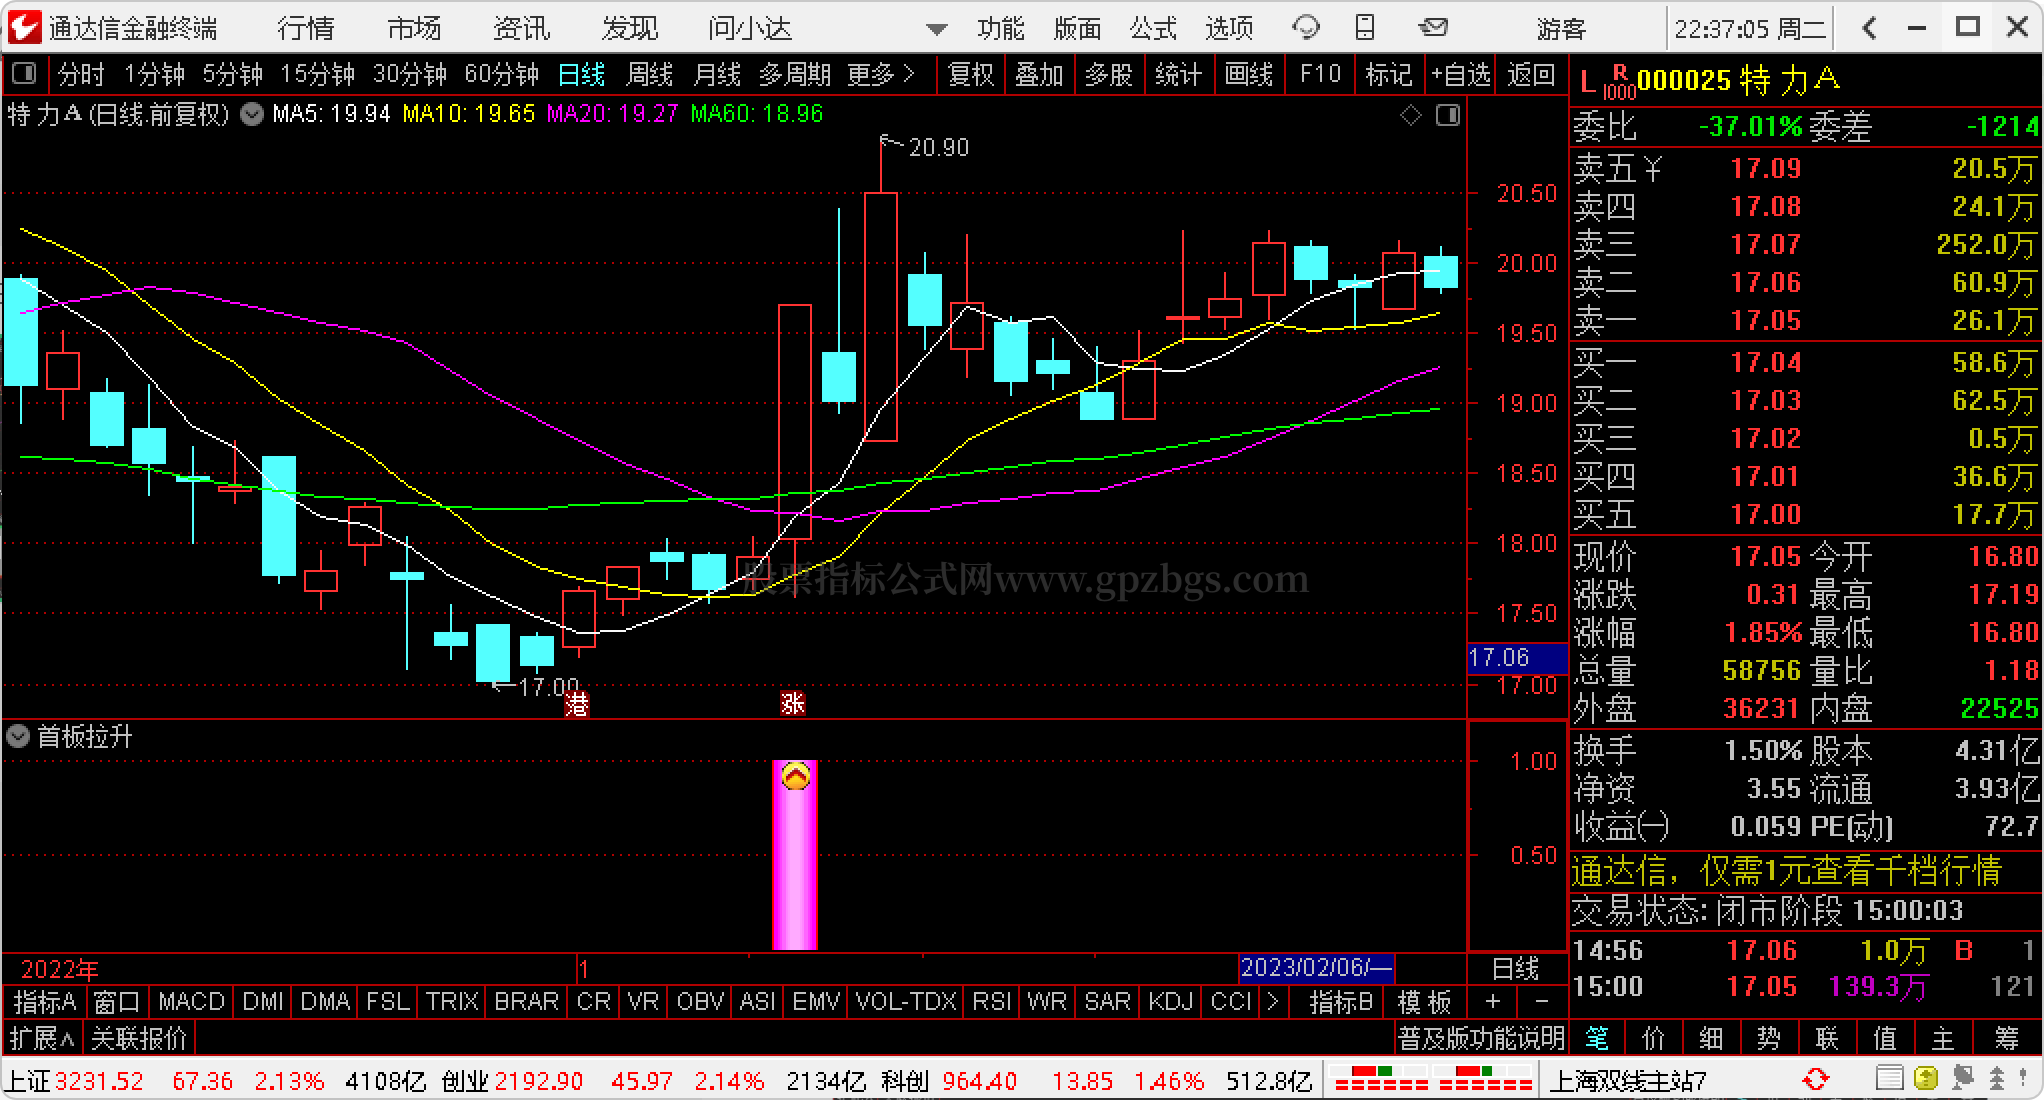Click the red L icon before stock code

pos(1587,81)
